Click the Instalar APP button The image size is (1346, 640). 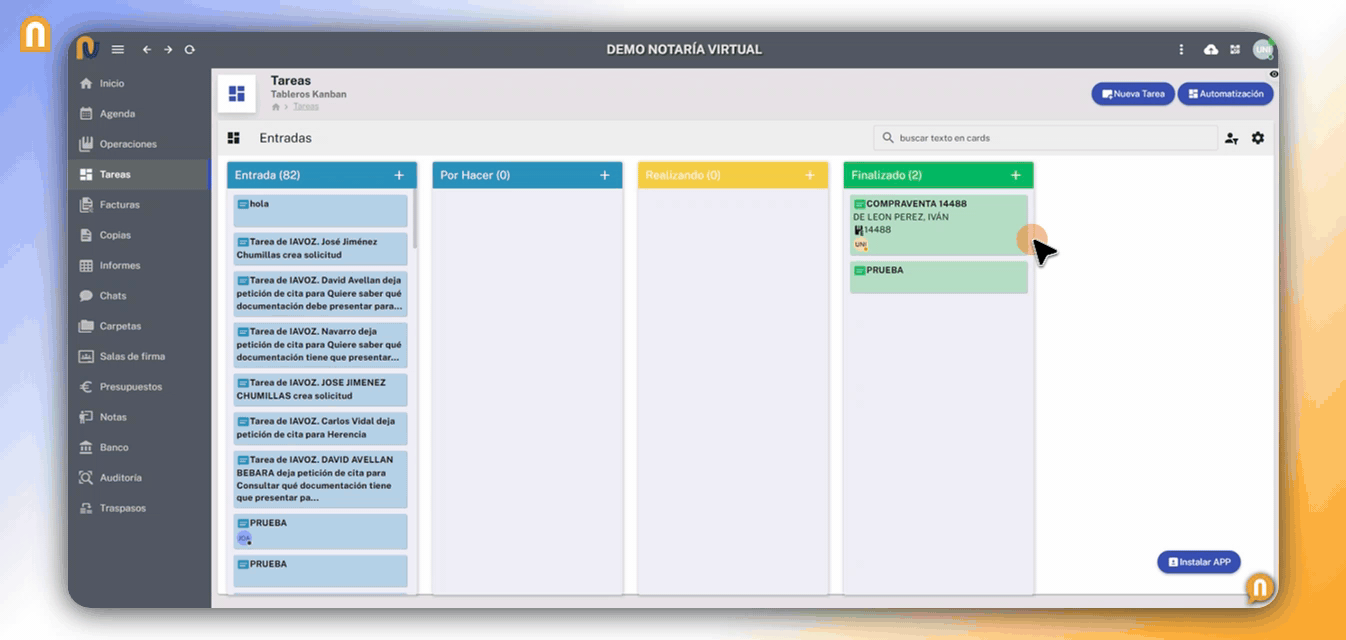[x=1198, y=562]
